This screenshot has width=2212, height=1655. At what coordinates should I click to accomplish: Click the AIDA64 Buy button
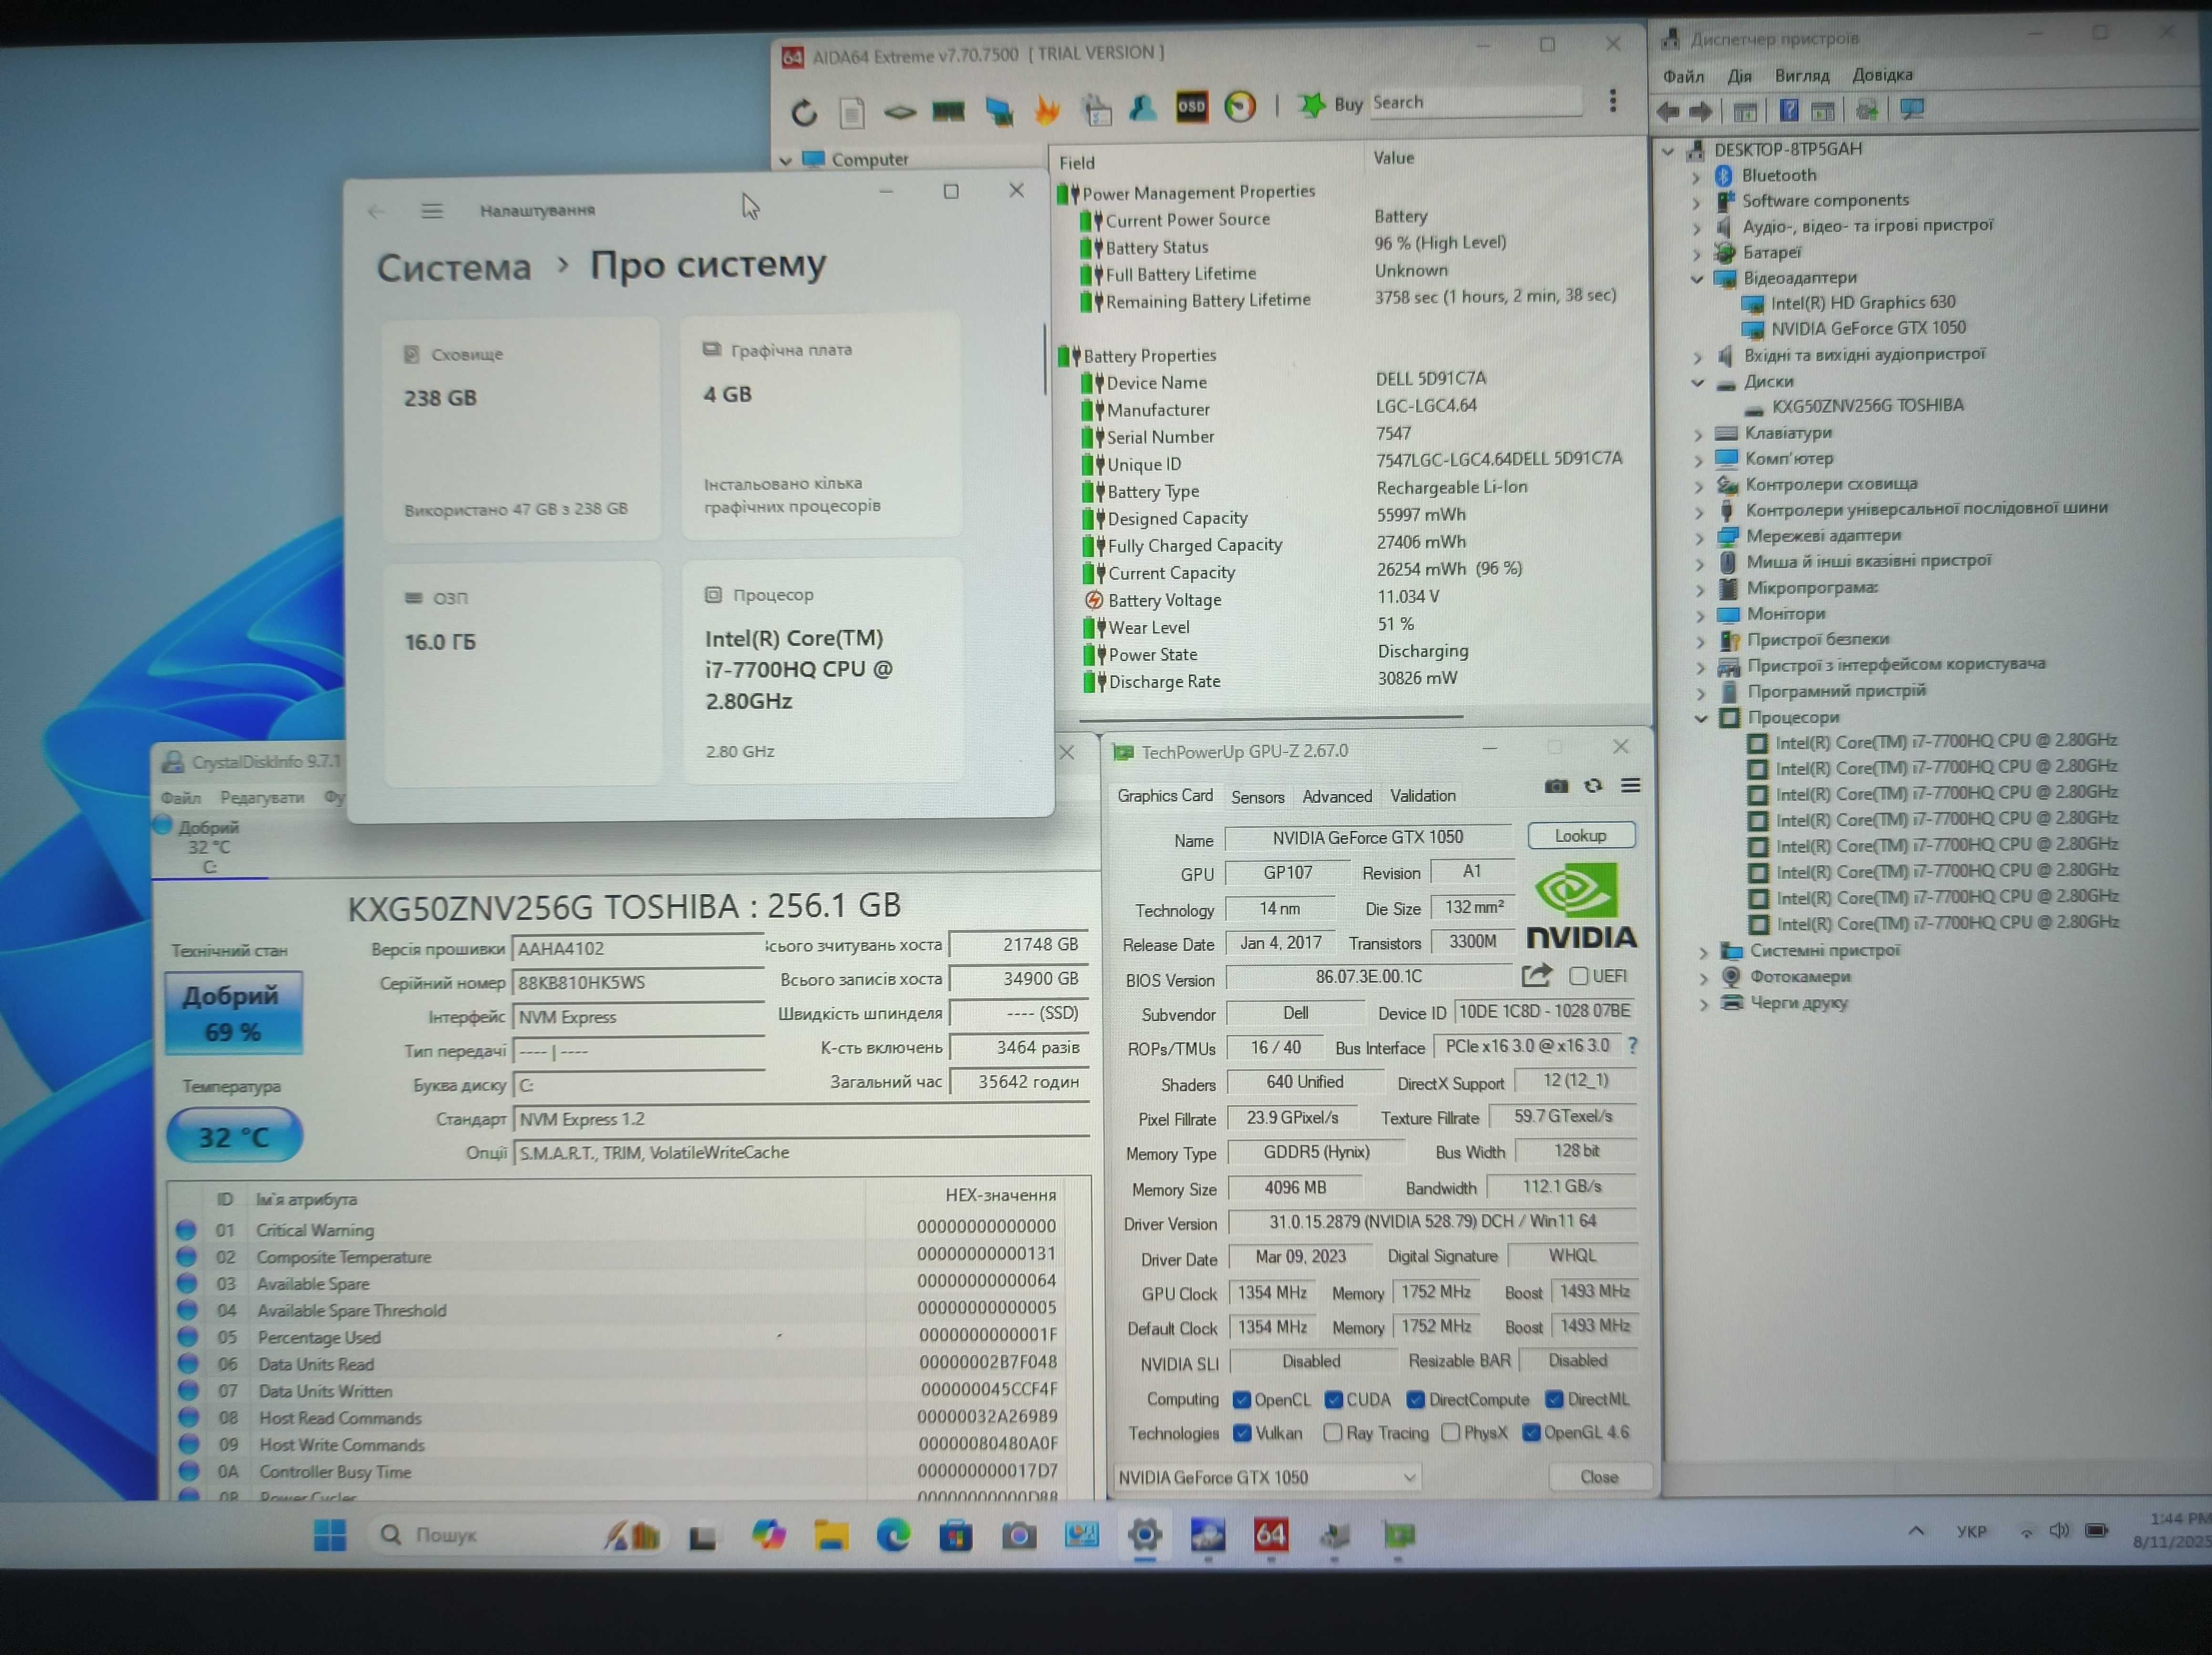1331,104
